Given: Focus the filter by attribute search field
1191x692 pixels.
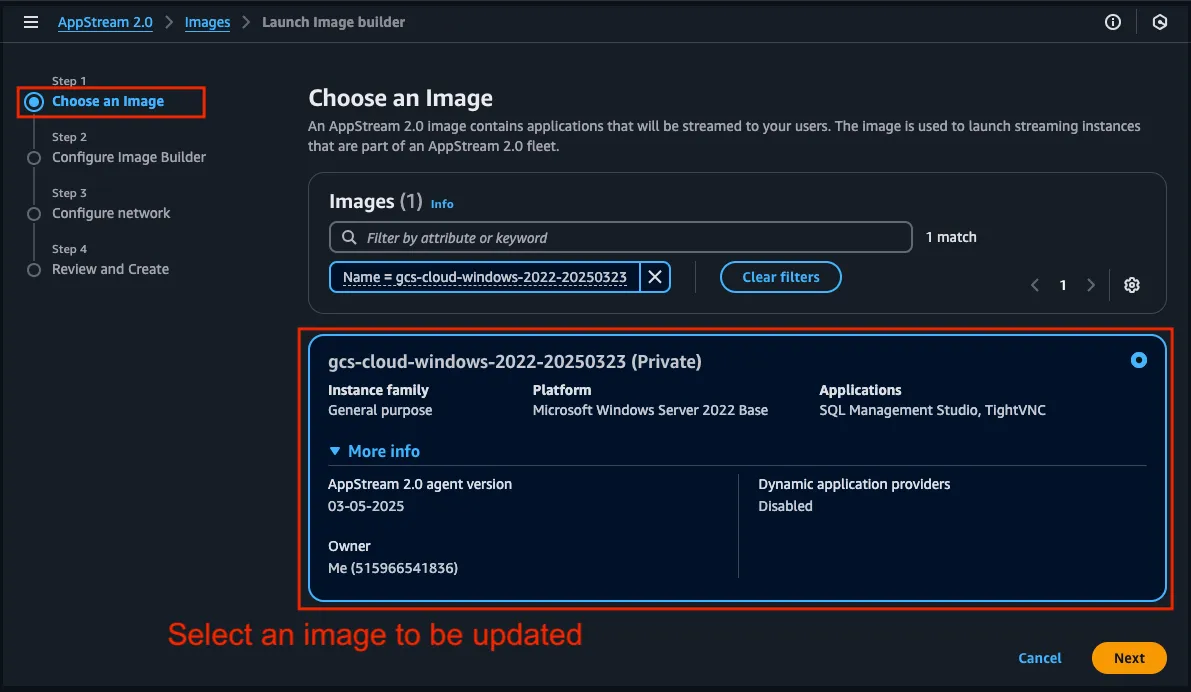Looking at the screenshot, I should [x=630, y=238].
